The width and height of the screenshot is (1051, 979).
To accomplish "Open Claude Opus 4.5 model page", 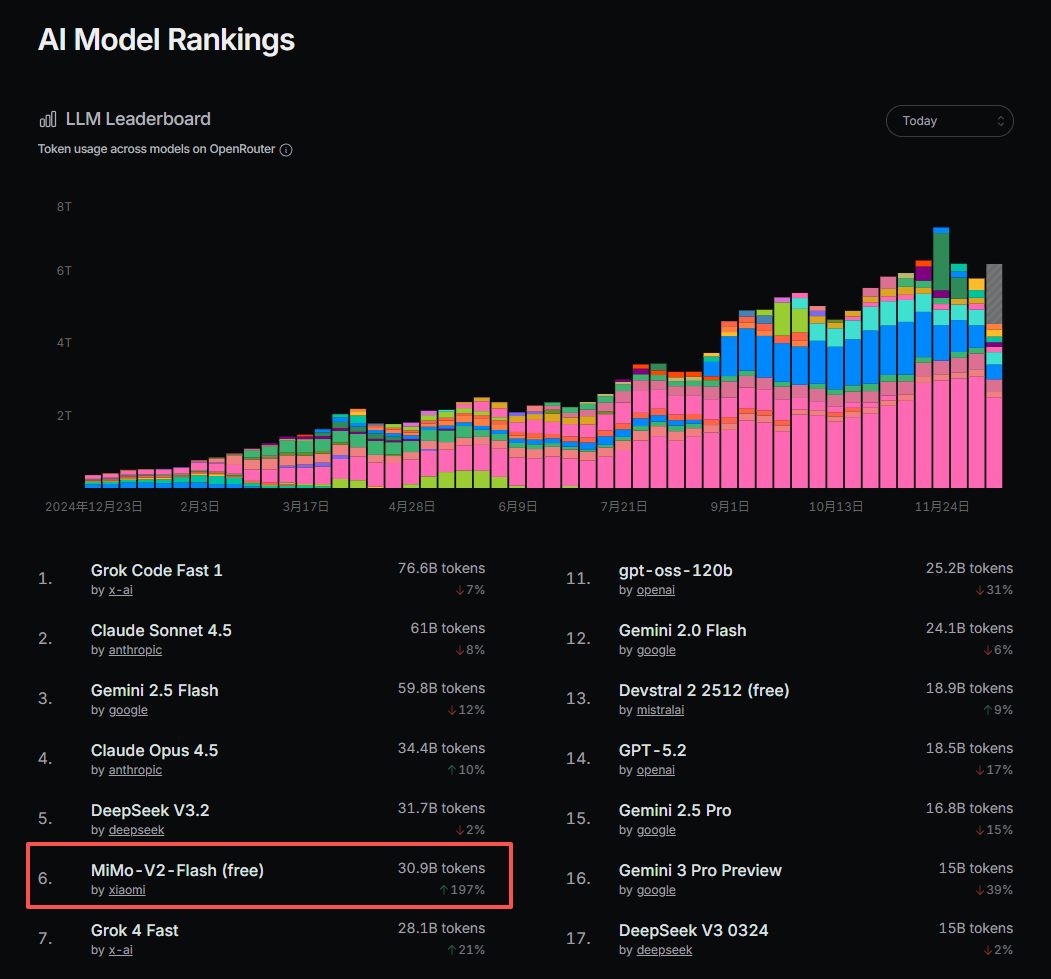I will point(154,750).
